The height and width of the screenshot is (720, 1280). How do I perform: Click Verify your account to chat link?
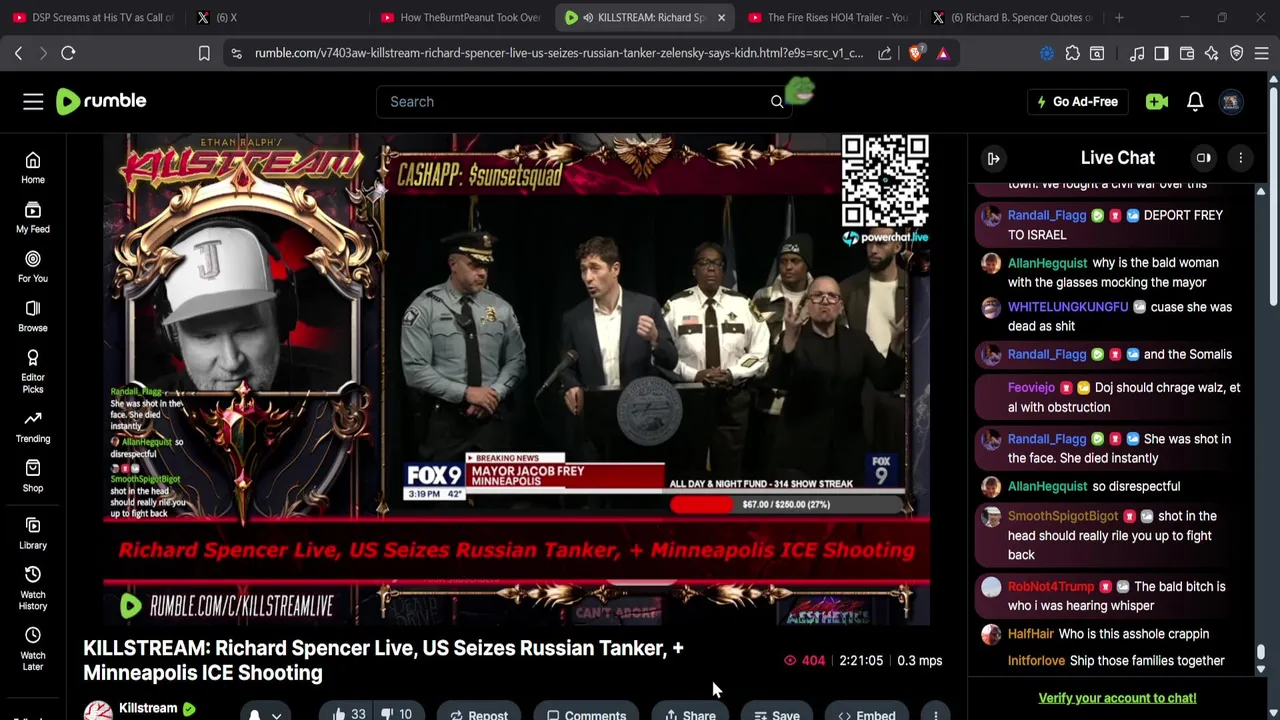pyautogui.click(x=1117, y=698)
